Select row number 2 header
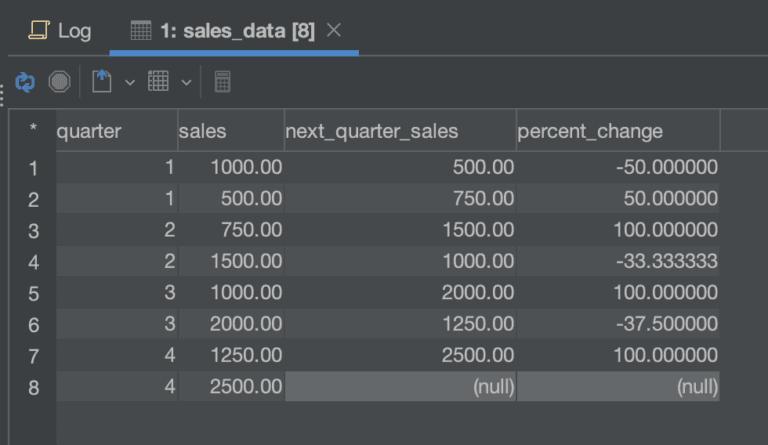Viewport: 768px width, 445px height. [x=33, y=200]
